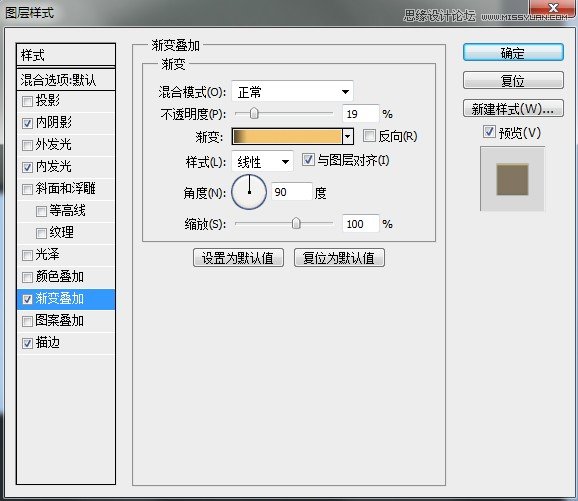Click the 缩放 scale slider handle
578x501 pixels.
click(x=296, y=223)
